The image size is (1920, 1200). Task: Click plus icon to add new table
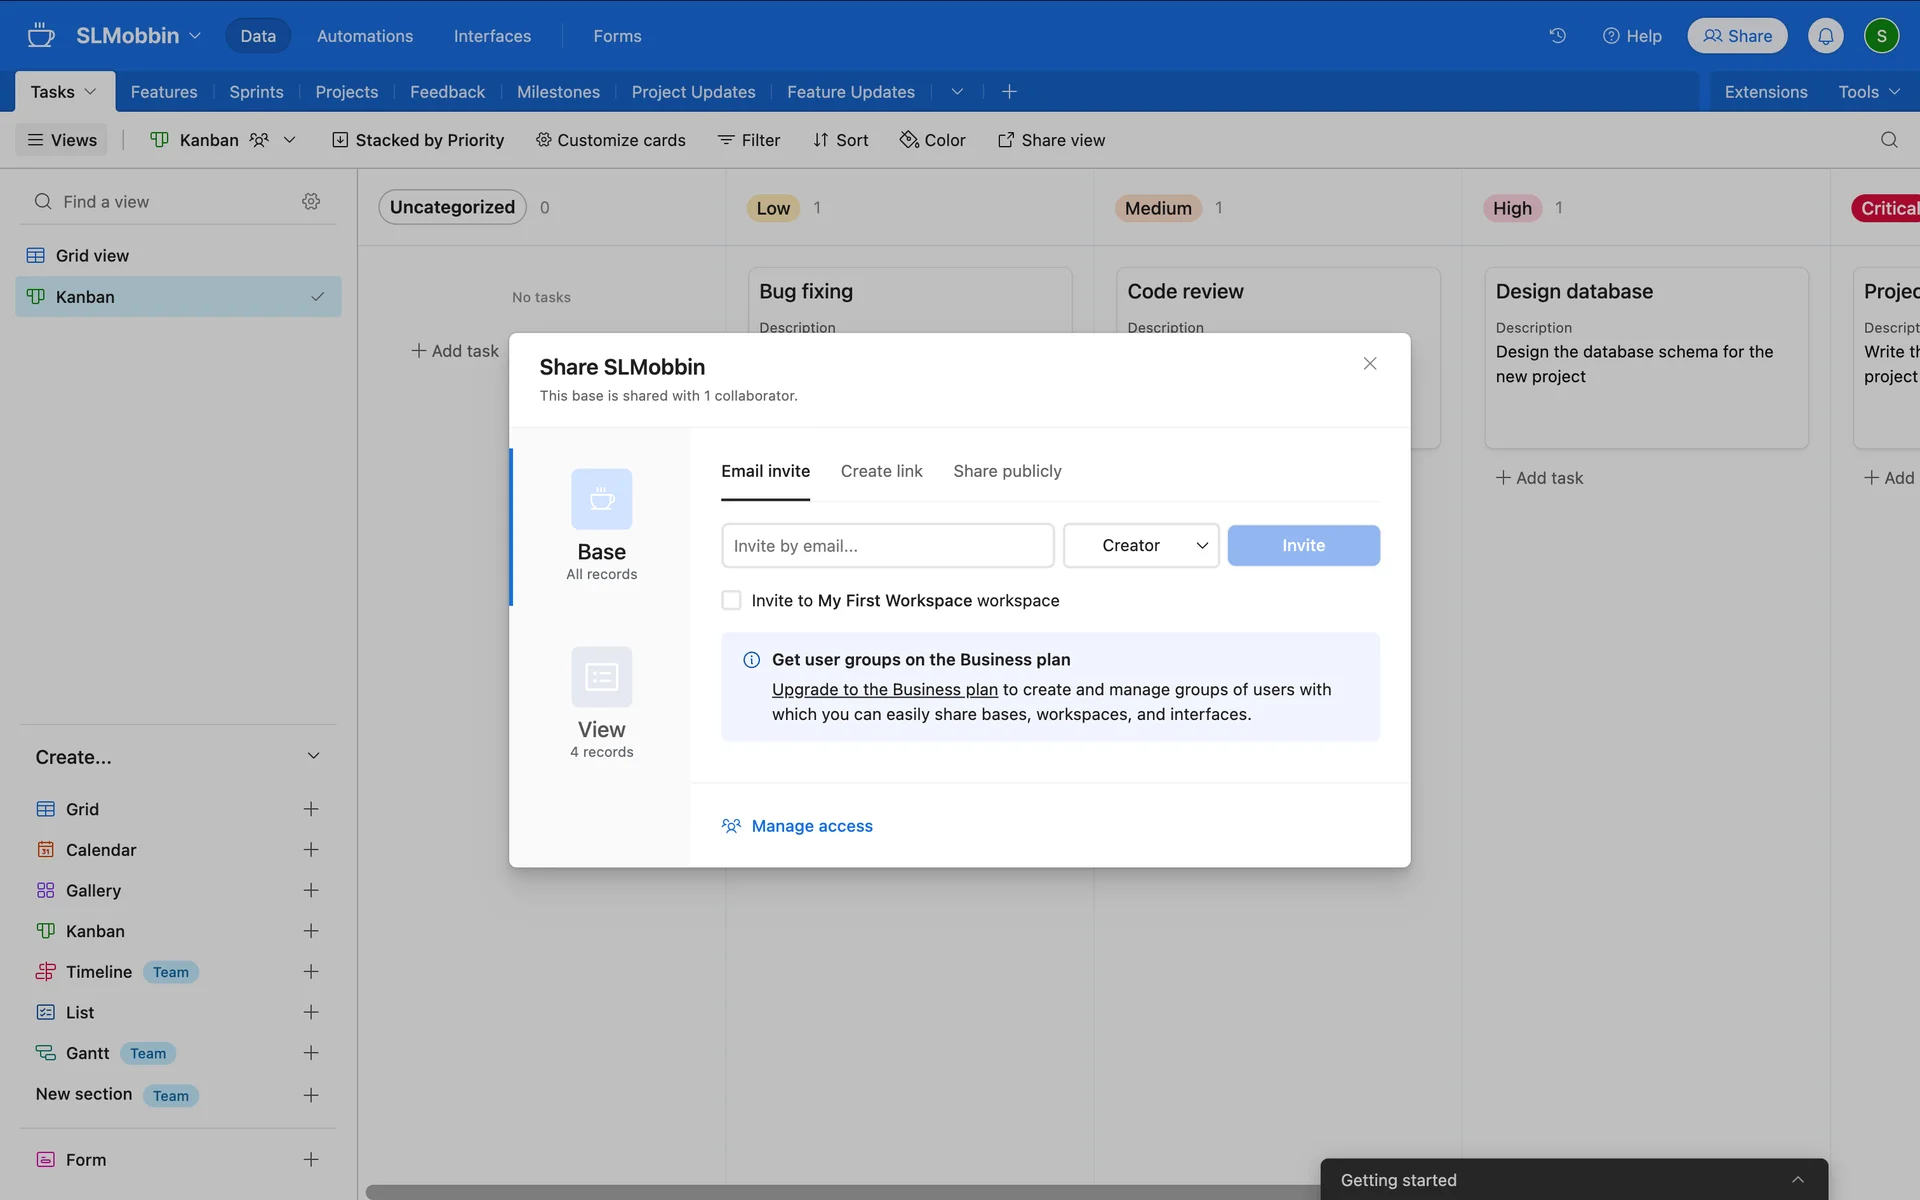1009,92
